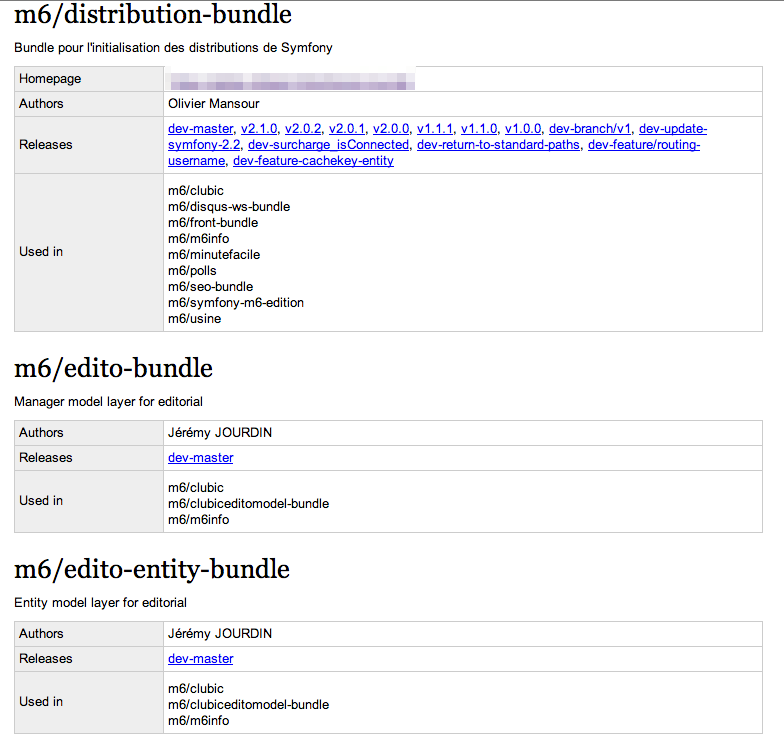Open the v1.1.1 release link

[435, 128]
